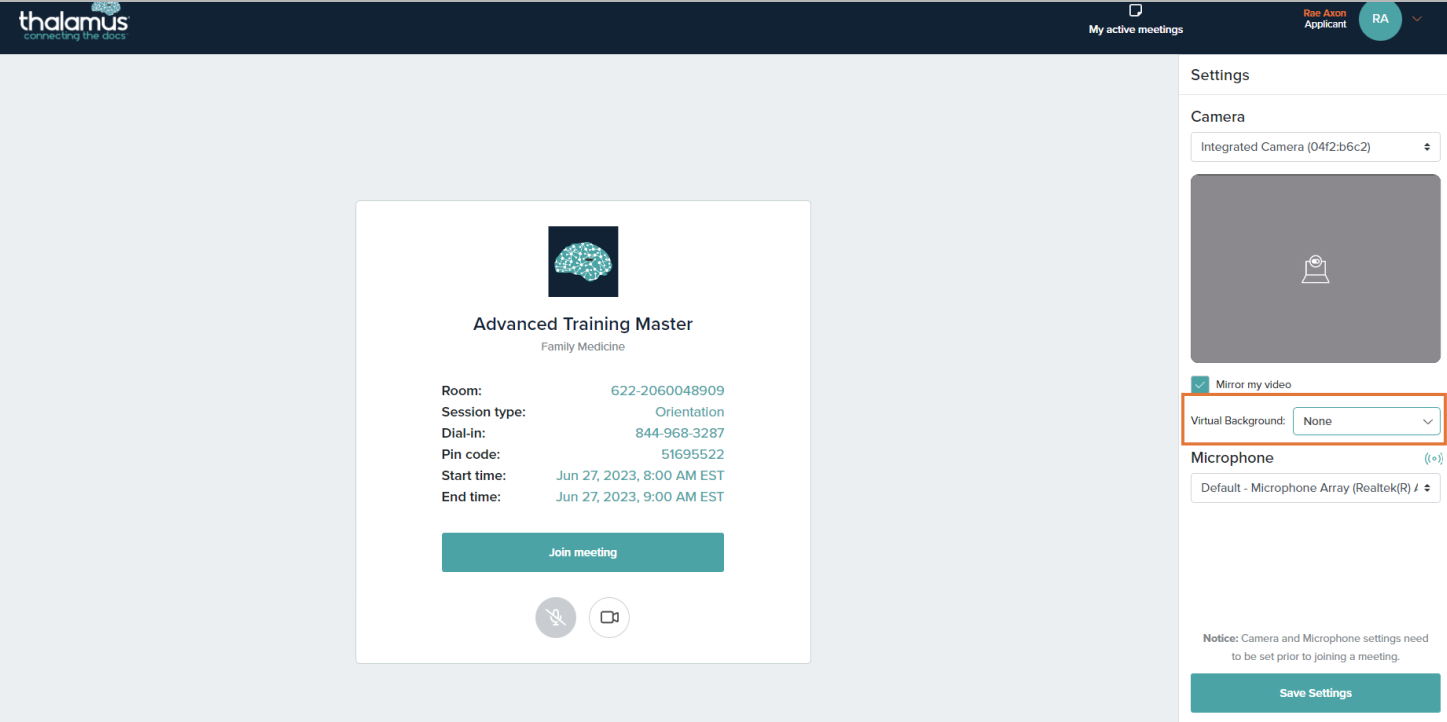Click the Rae Axon Applicant name
The height and width of the screenshot is (722, 1447).
click(1324, 19)
